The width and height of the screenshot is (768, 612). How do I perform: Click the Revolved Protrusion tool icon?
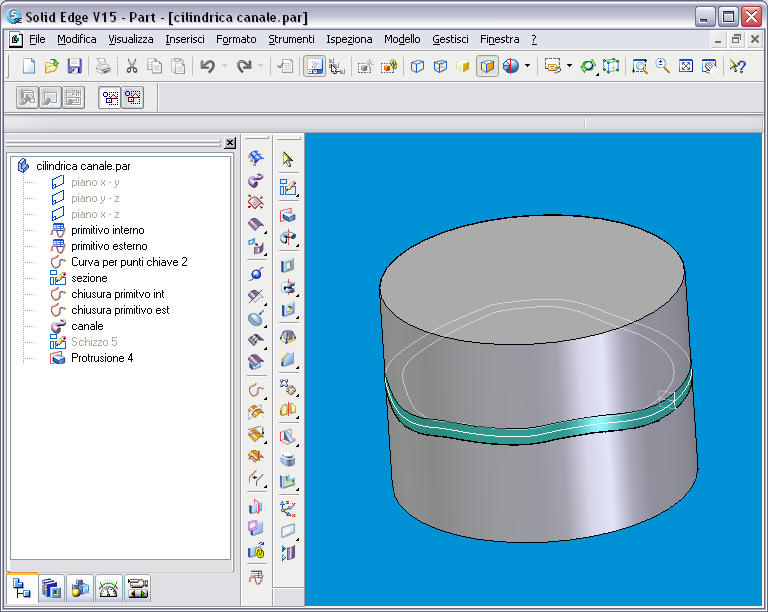coord(288,238)
